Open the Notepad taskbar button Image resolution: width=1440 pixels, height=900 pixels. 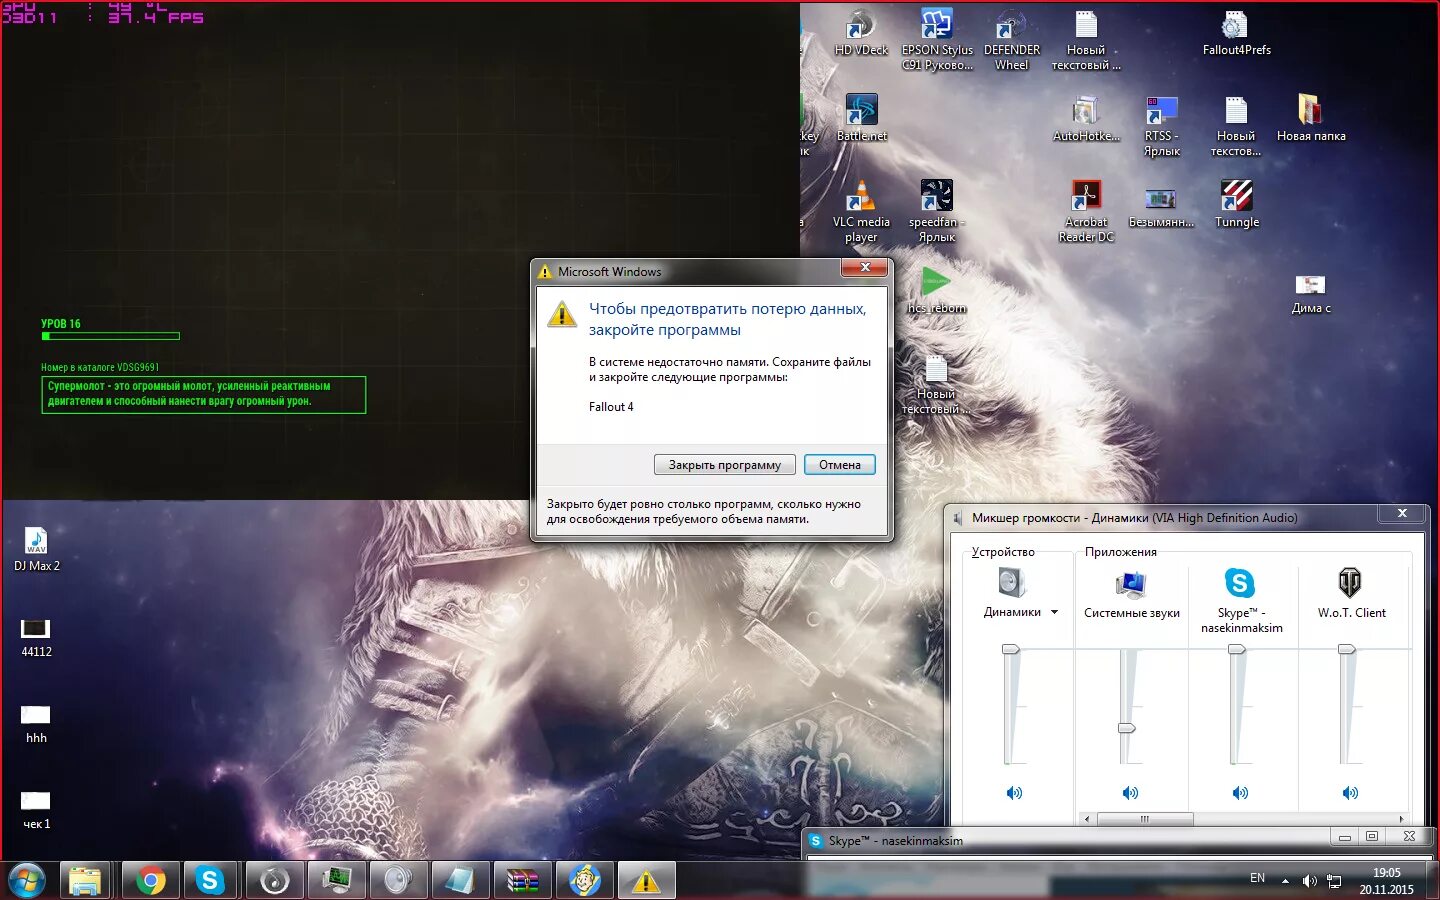[x=460, y=881]
